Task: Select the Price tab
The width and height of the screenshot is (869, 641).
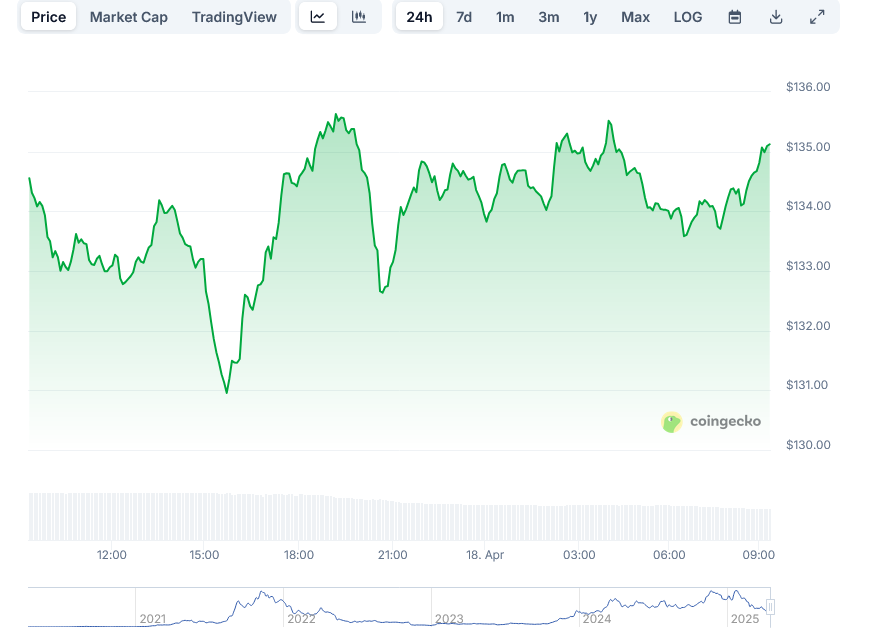Action: 48,17
